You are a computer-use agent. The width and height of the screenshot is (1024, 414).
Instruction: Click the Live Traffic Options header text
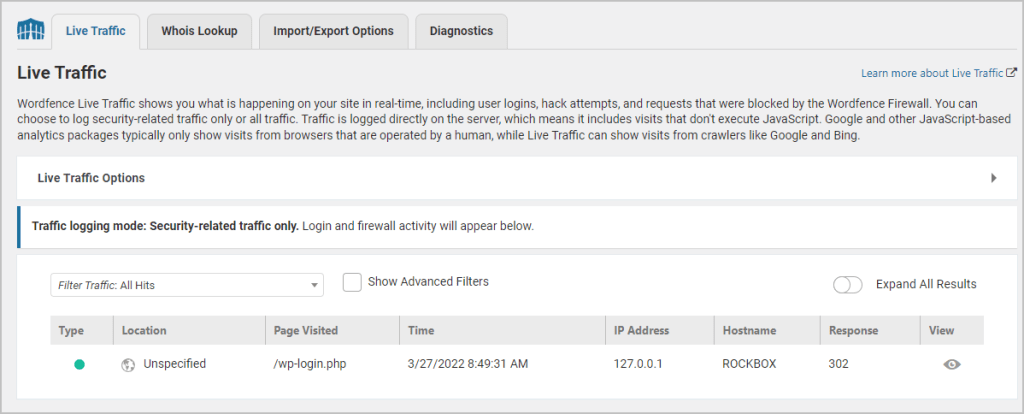91,178
